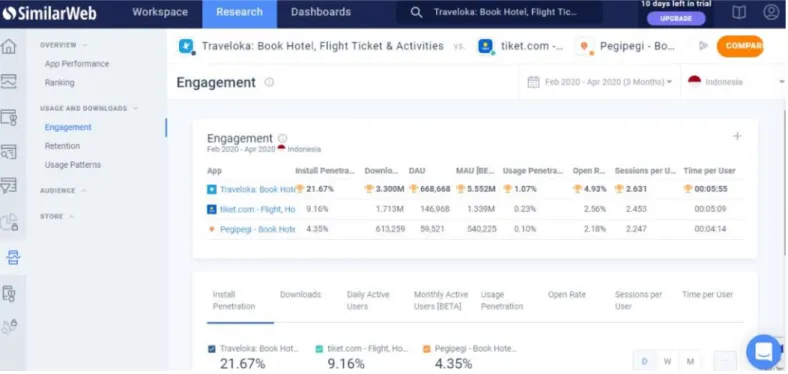Click the locked window sidebar icon
788x374 pixels.
tap(9, 117)
